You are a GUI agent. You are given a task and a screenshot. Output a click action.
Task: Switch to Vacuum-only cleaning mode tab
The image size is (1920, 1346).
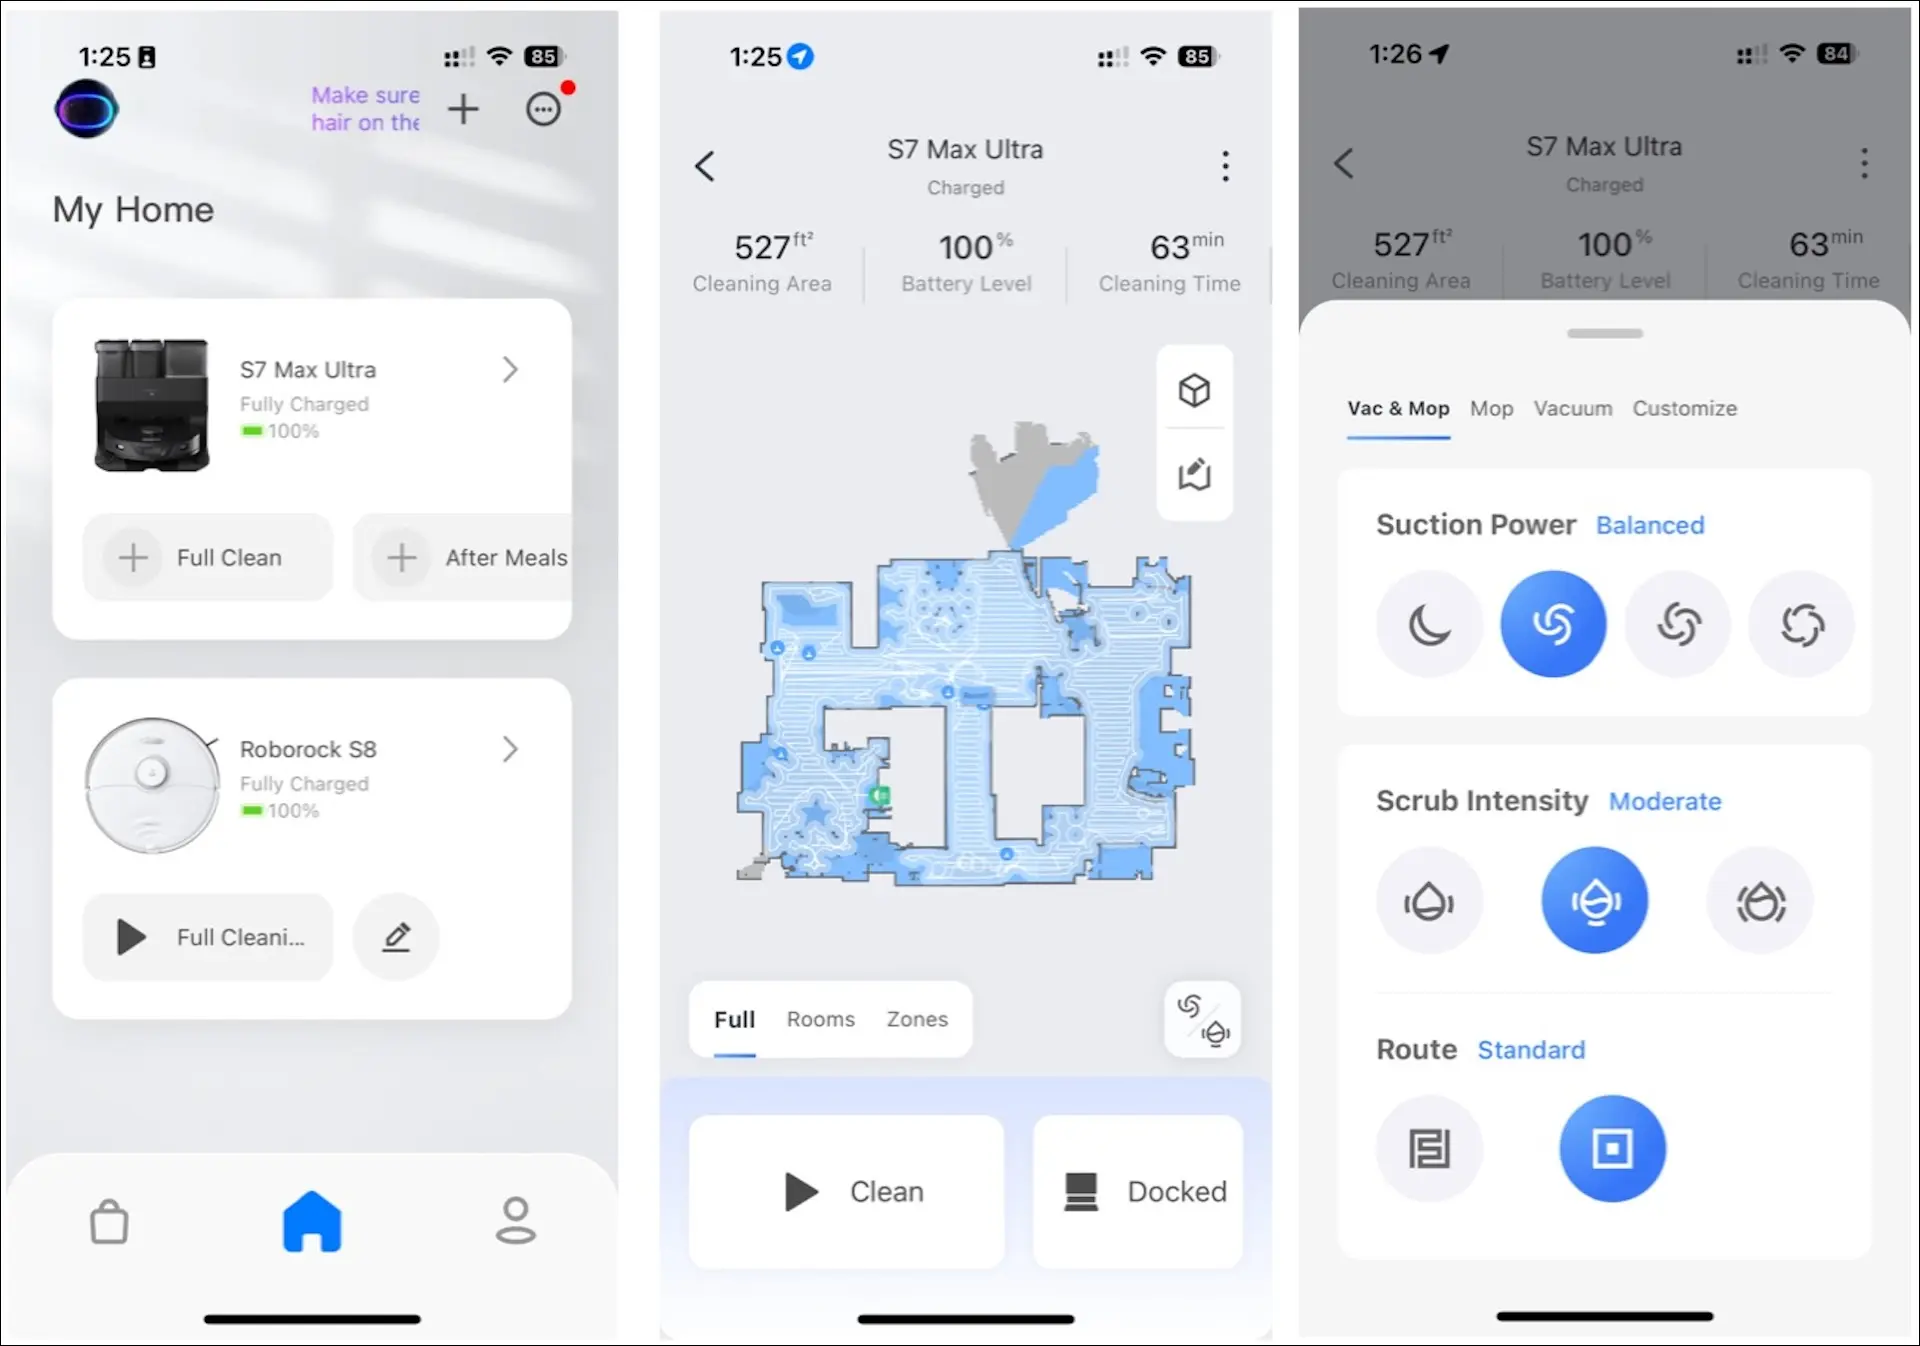click(1573, 408)
